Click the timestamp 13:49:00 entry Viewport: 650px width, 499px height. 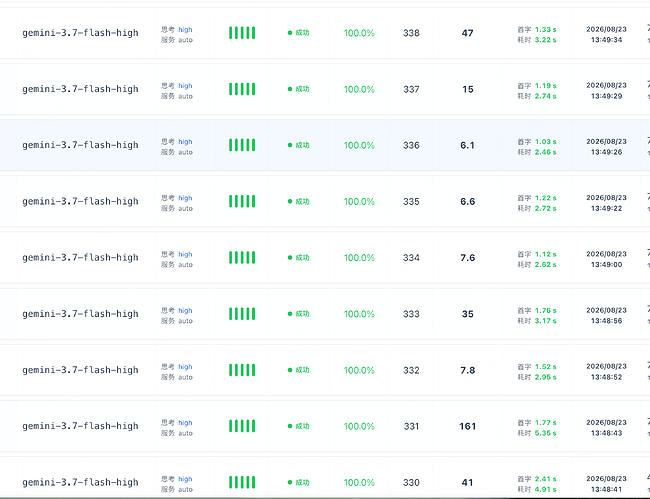pos(606,264)
